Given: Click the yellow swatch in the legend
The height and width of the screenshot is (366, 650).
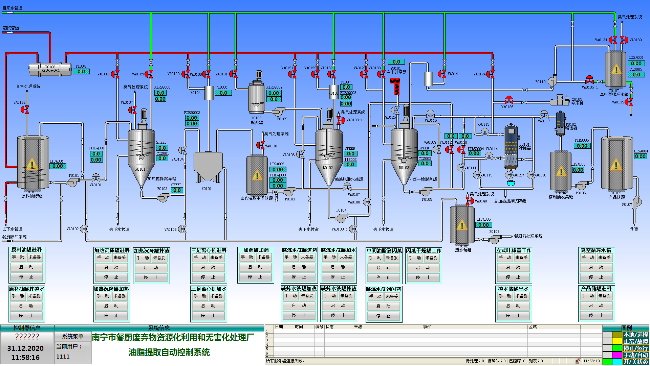Looking at the screenshot, I should point(617,341).
